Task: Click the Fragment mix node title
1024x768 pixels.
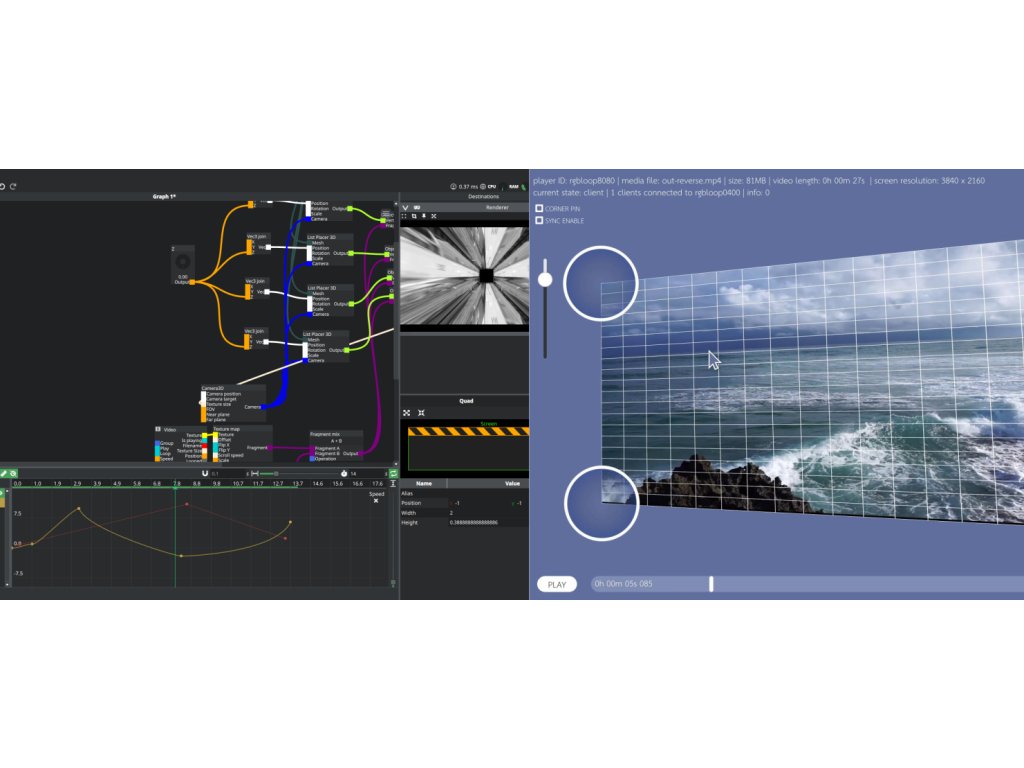Action: 325,434
